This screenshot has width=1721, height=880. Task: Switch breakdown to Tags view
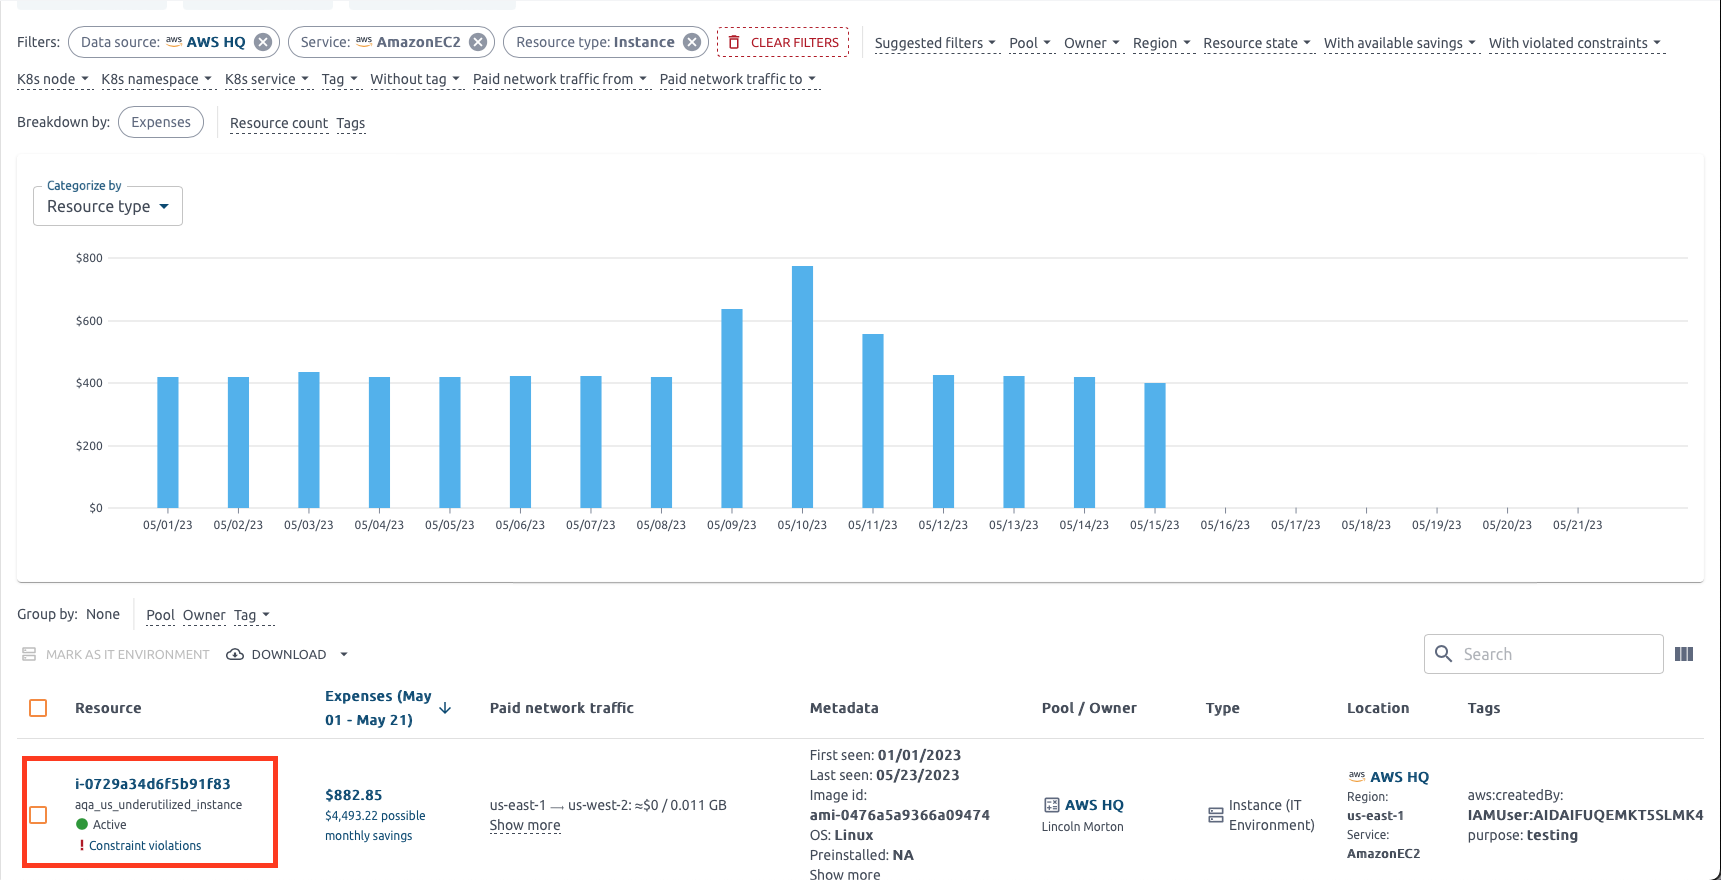pyautogui.click(x=350, y=123)
